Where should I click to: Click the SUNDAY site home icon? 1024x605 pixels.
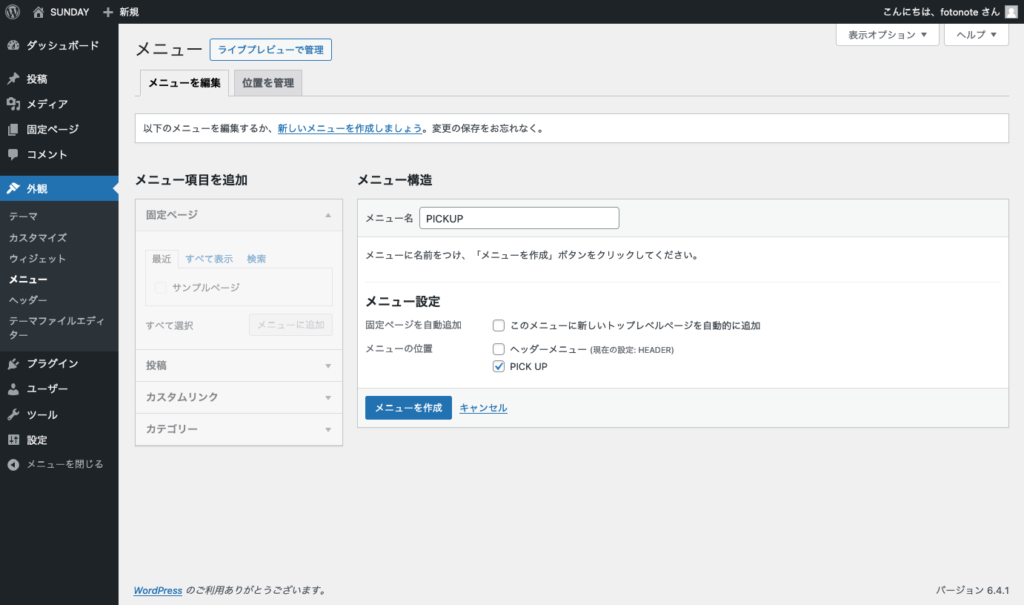tap(39, 12)
